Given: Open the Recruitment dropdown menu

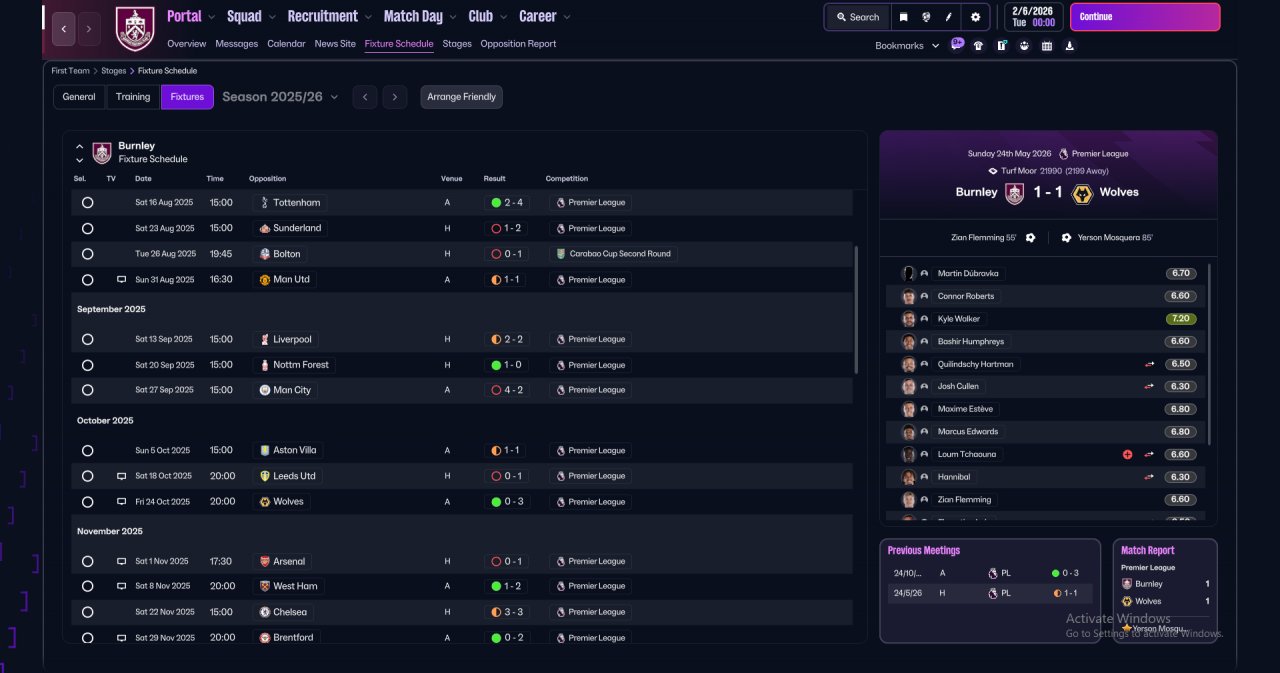Looking at the screenshot, I should pos(328,16).
